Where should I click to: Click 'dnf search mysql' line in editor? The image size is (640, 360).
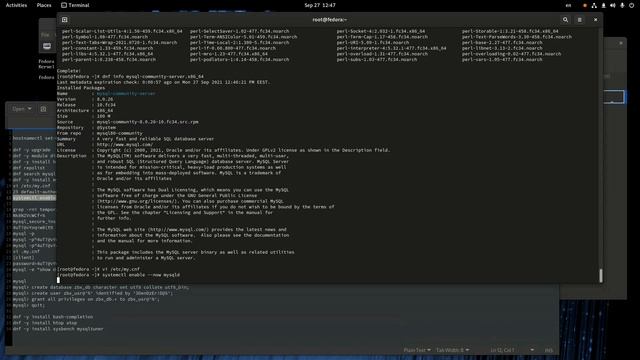point(34,174)
